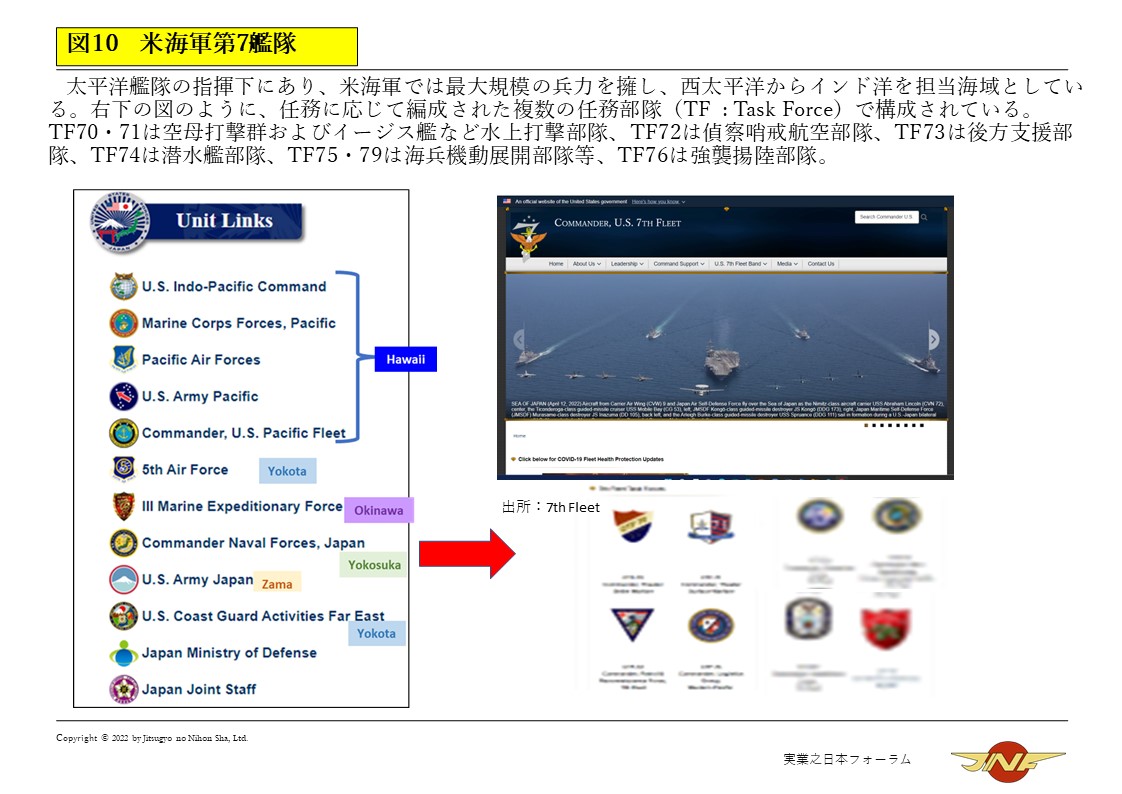Click the red shield task force emblem

tap(886, 628)
